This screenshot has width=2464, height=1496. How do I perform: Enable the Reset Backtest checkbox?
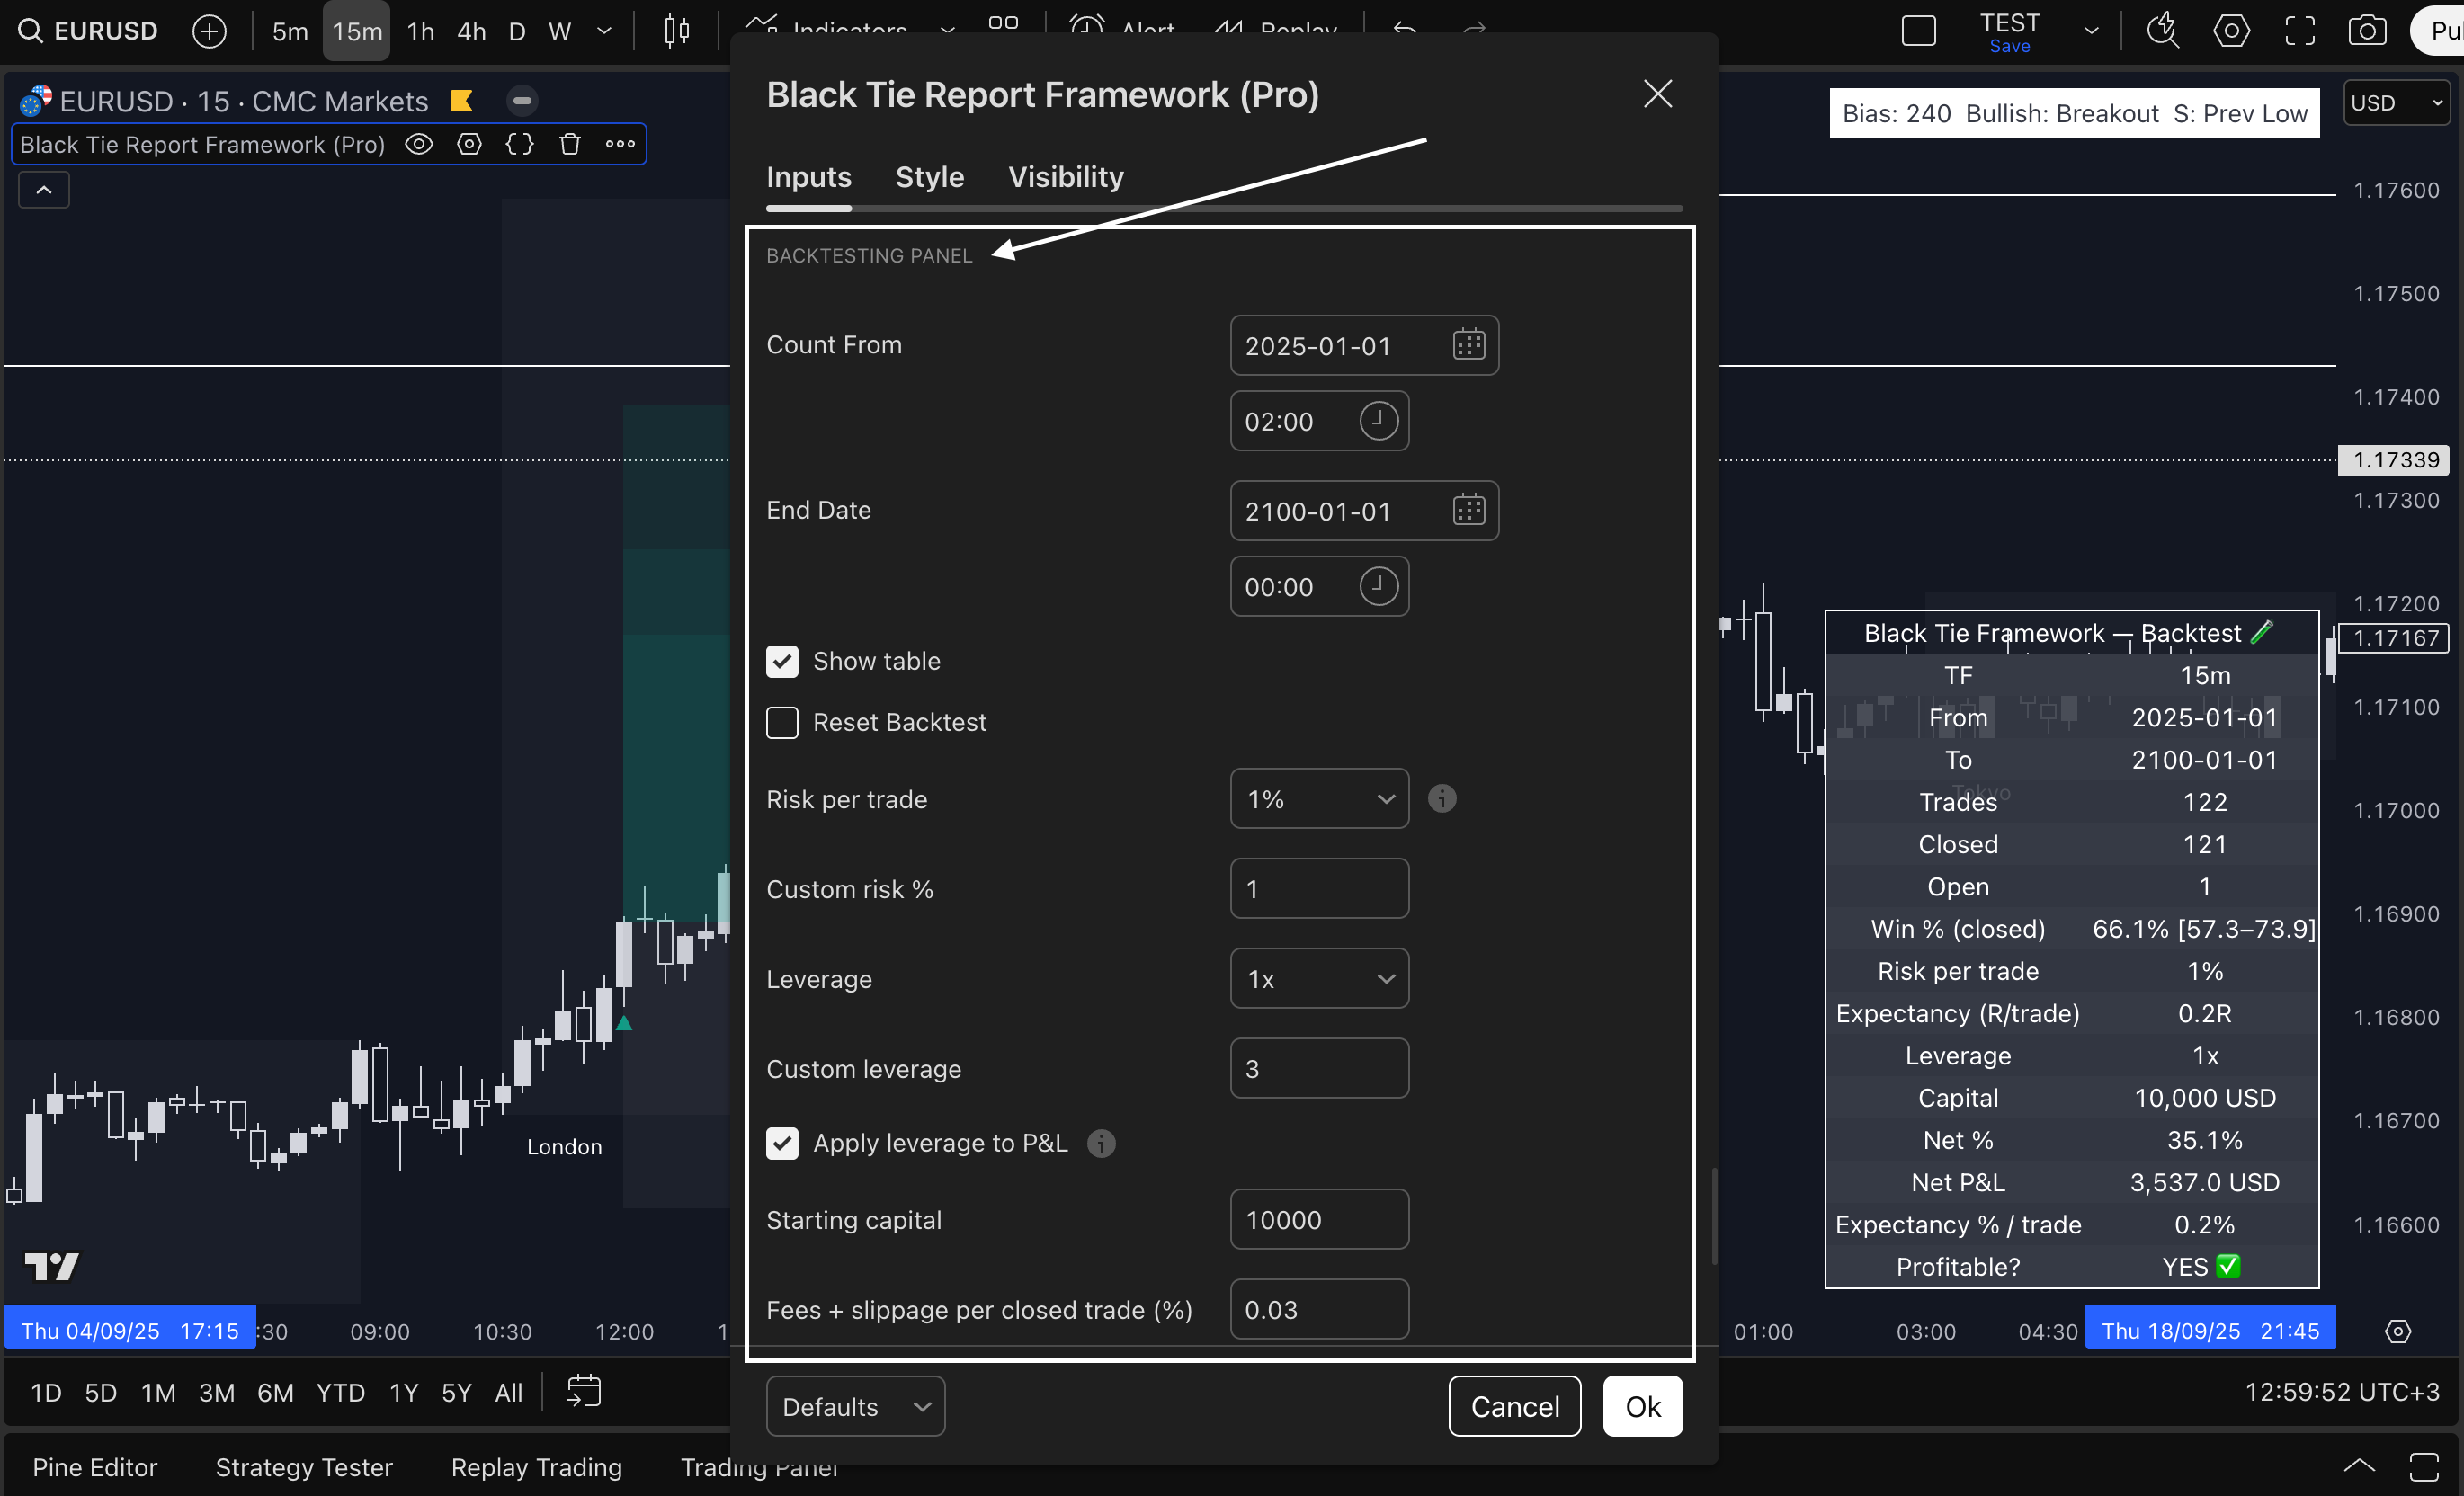(782, 722)
